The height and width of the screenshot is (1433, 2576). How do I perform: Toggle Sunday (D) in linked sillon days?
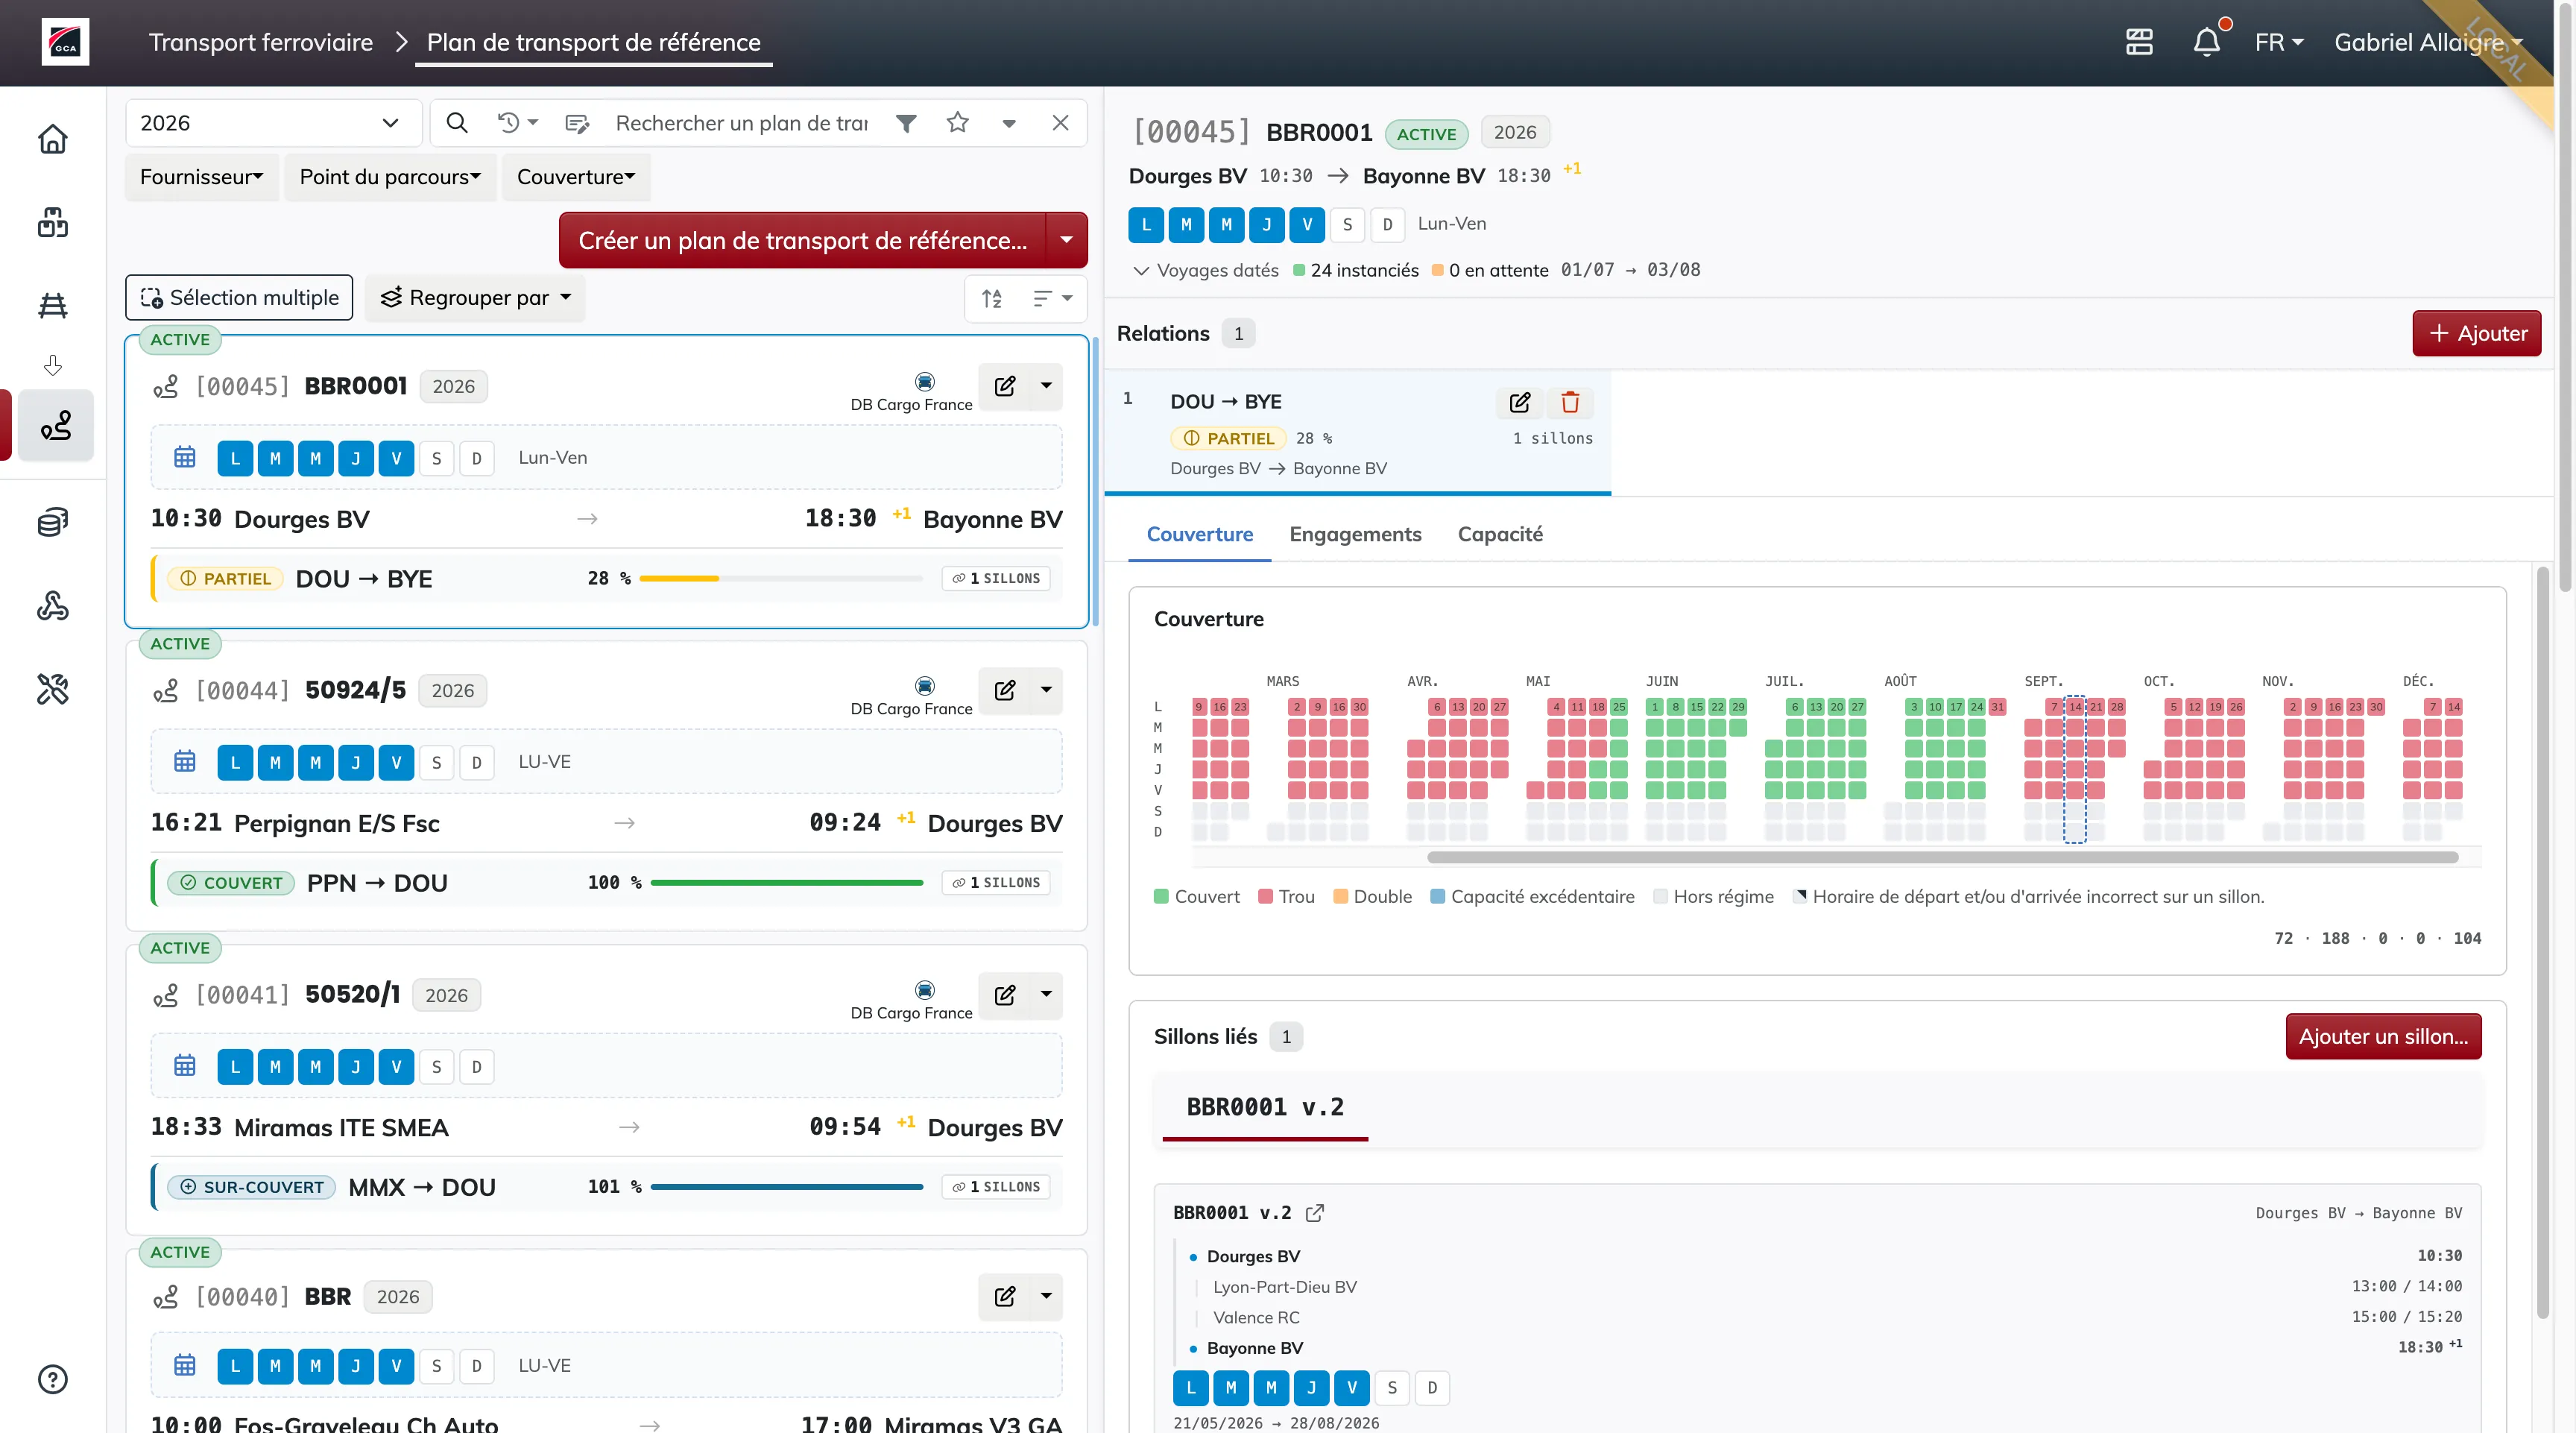click(x=1432, y=1387)
